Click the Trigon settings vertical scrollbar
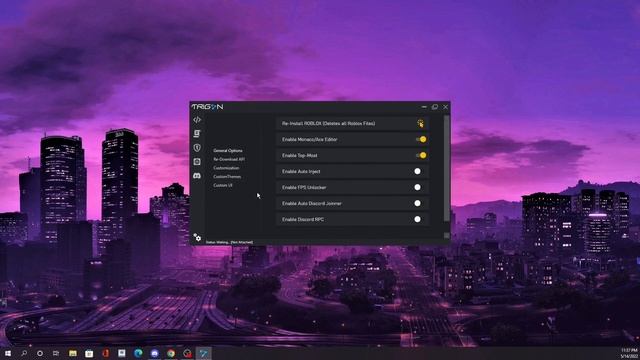Image resolution: width=640 pixels, height=360 pixels. [x=447, y=168]
